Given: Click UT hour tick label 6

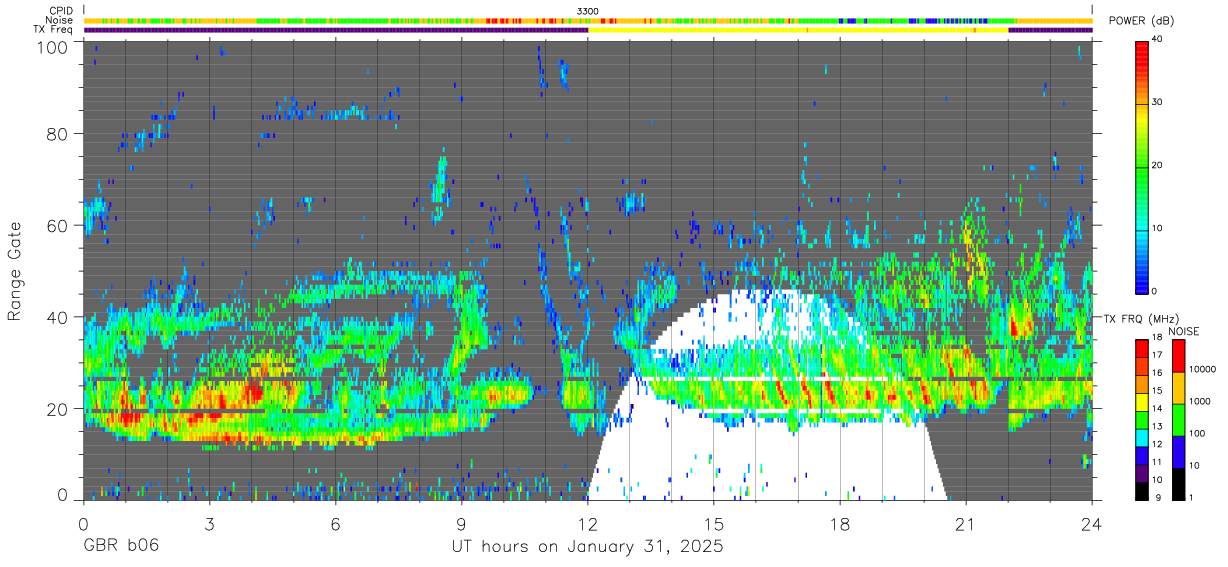Looking at the screenshot, I should coord(336,525).
